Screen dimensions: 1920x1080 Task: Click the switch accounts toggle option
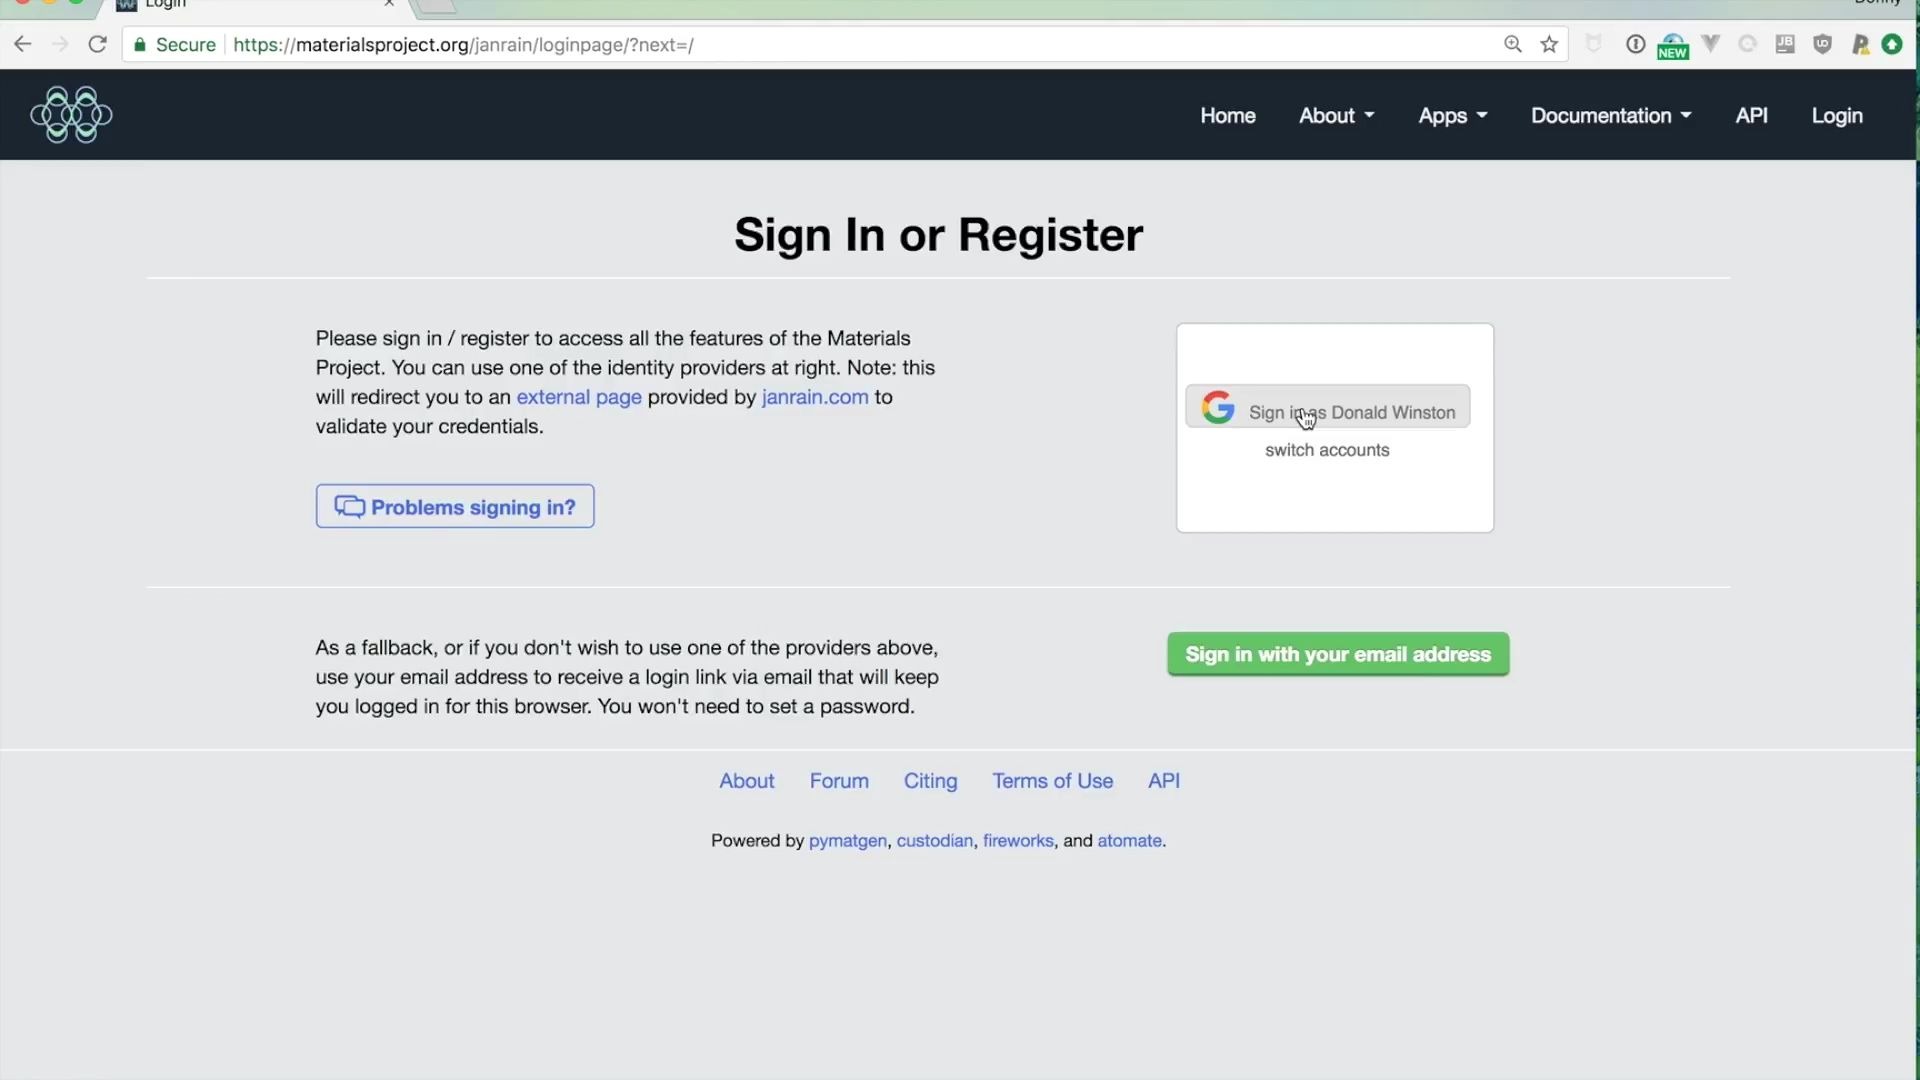click(x=1327, y=448)
